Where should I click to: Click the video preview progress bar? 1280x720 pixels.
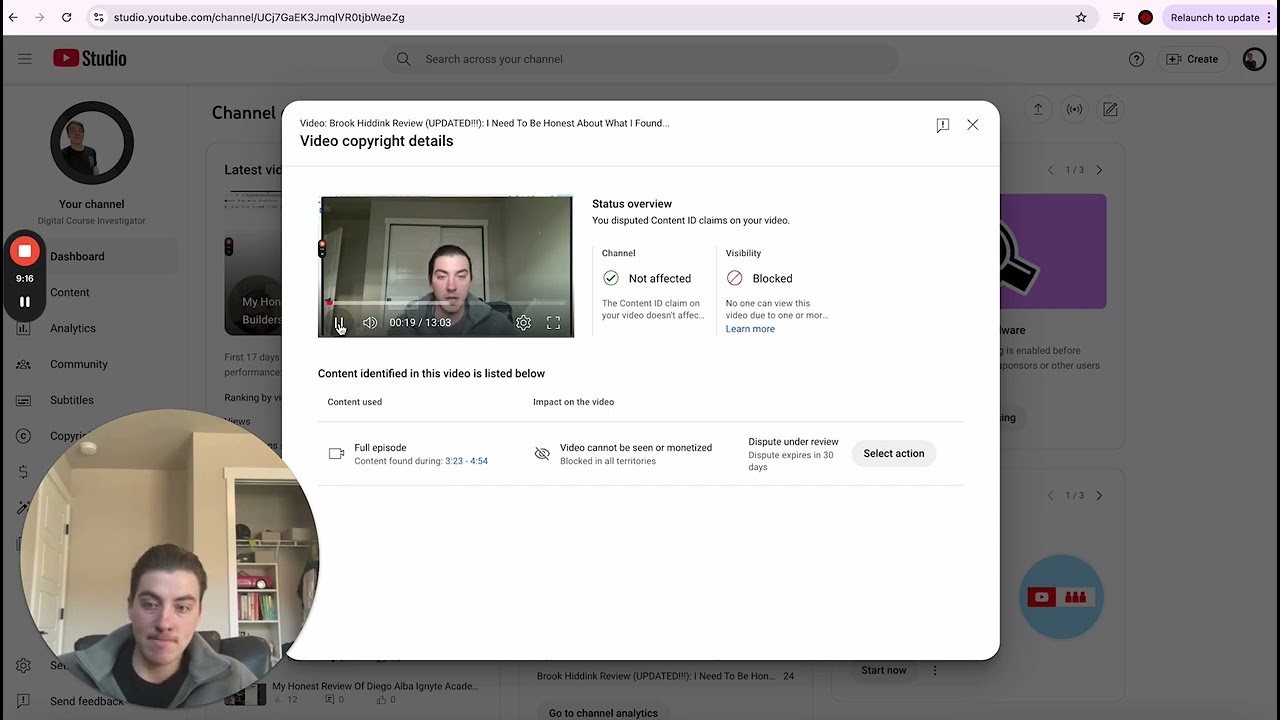[446, 302]
